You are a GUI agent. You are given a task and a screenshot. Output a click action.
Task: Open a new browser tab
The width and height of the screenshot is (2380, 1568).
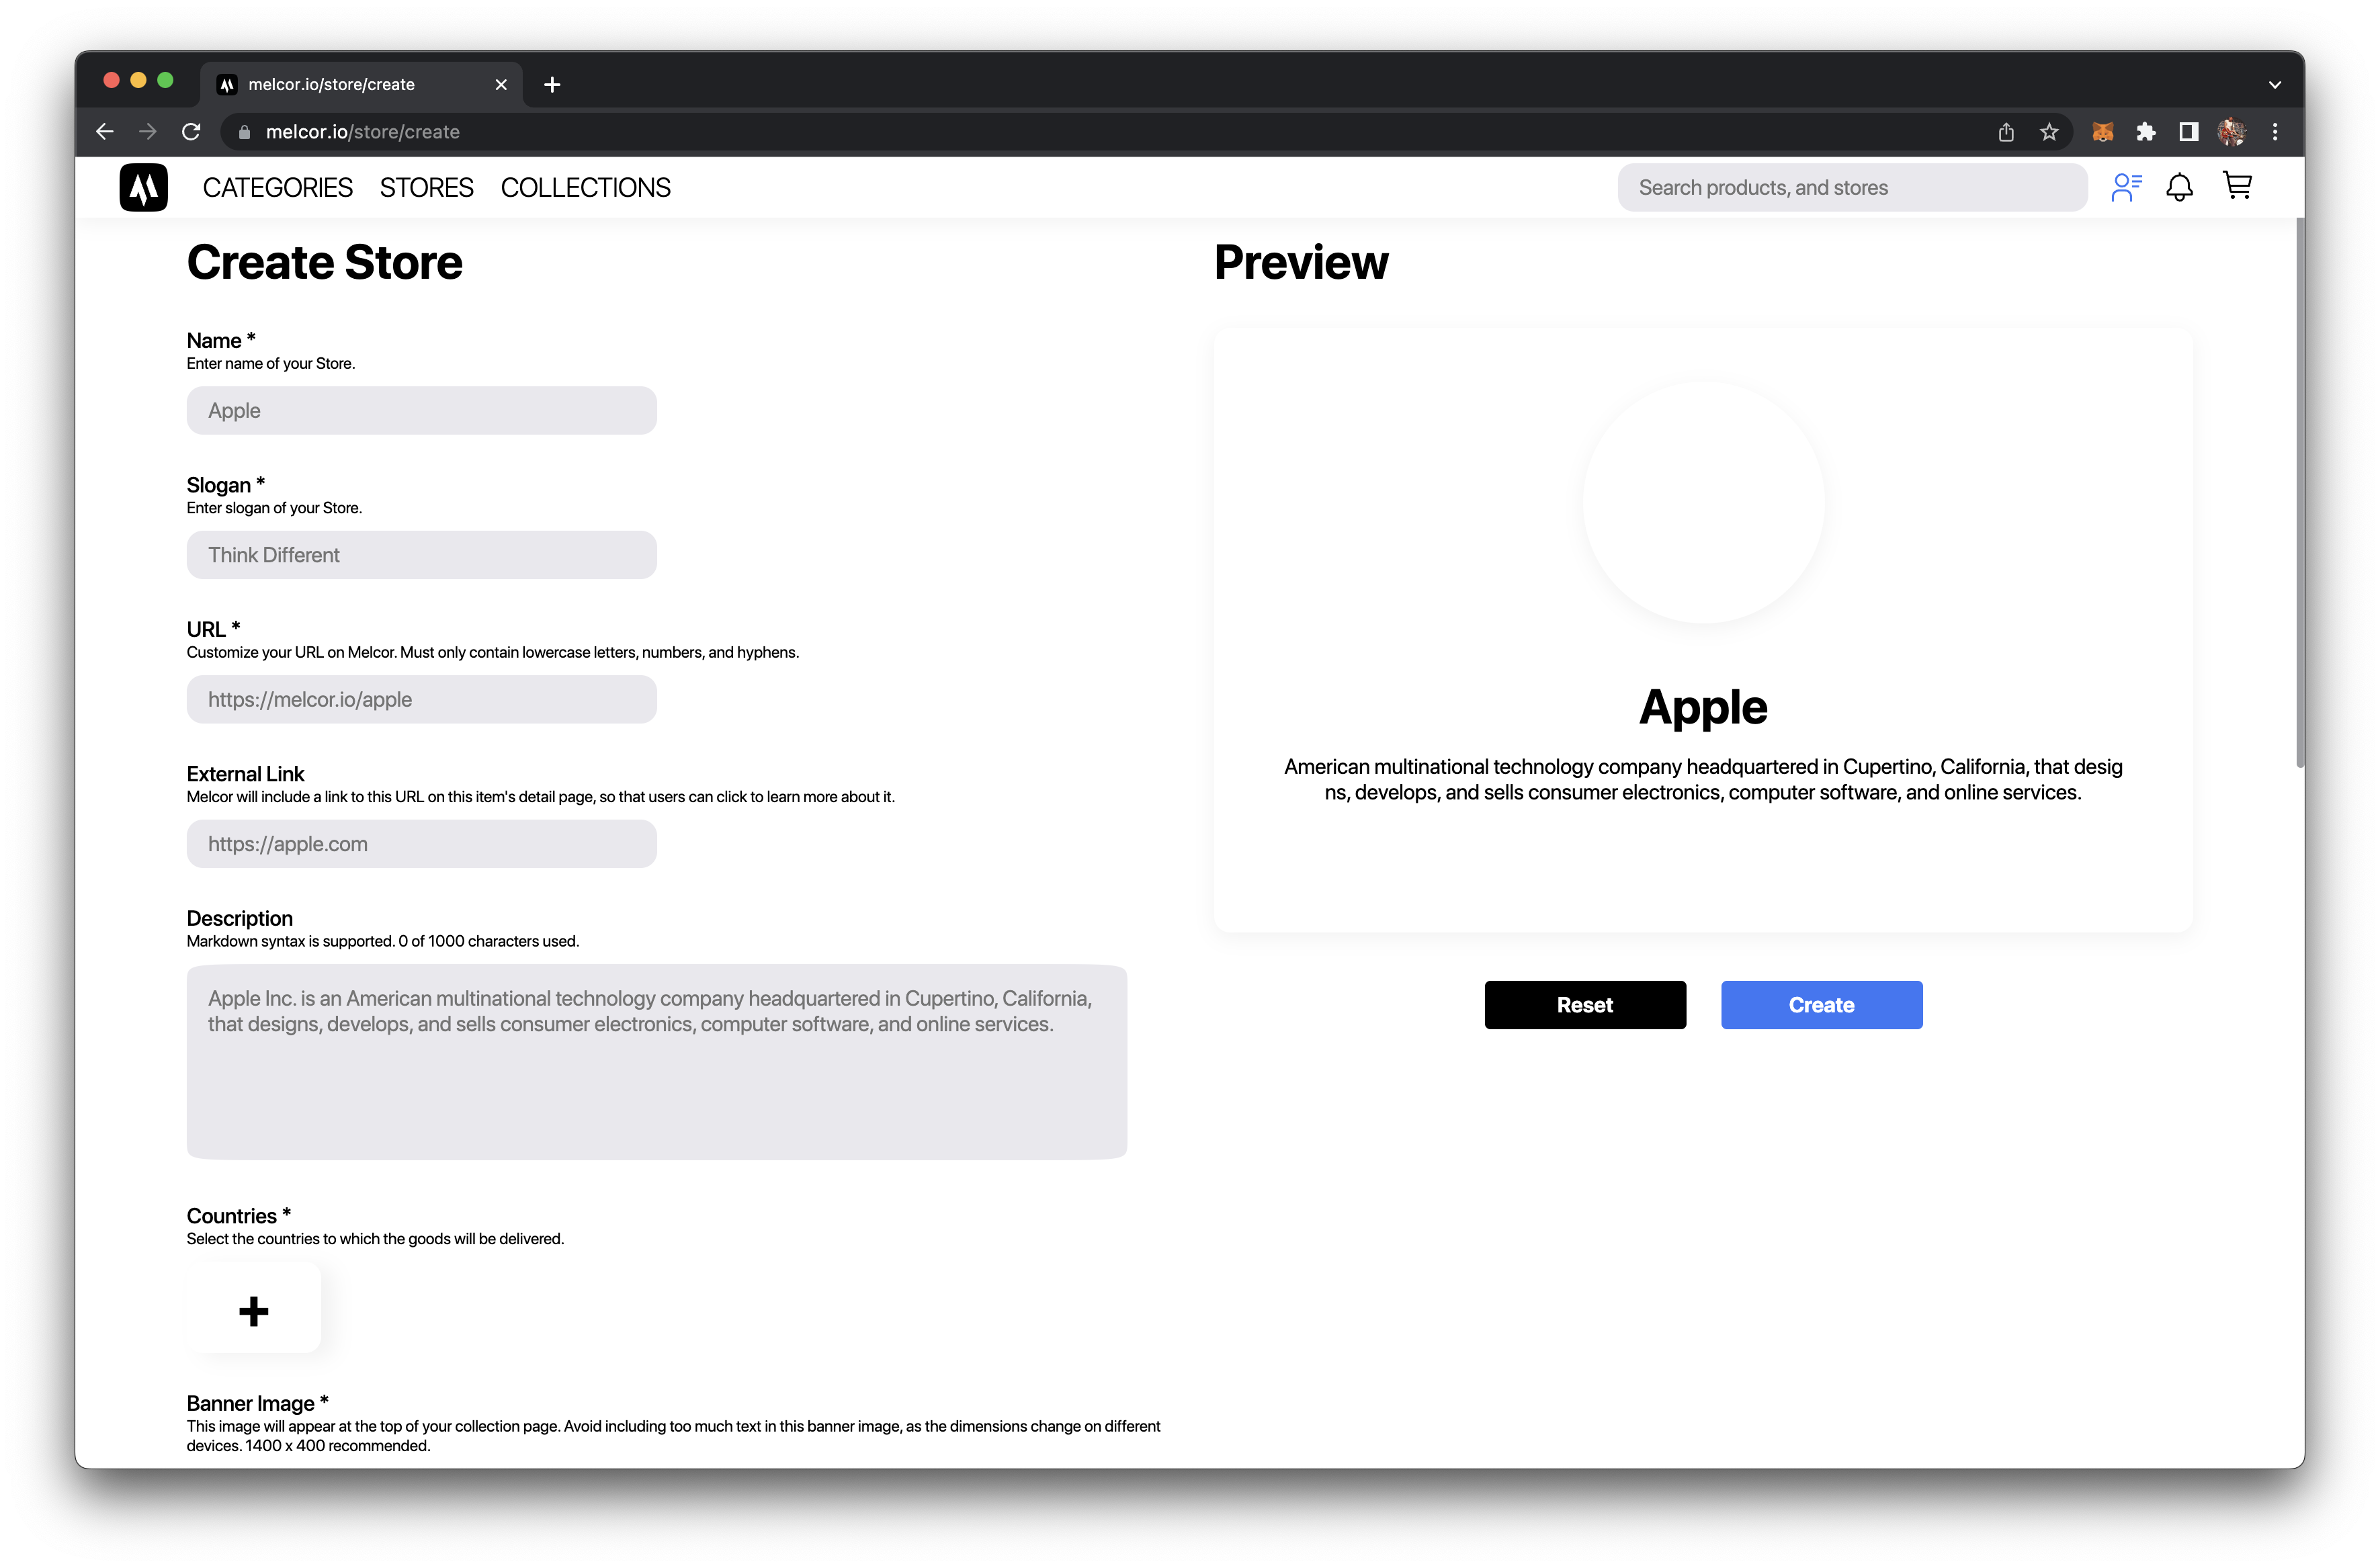tap(552, 85)
